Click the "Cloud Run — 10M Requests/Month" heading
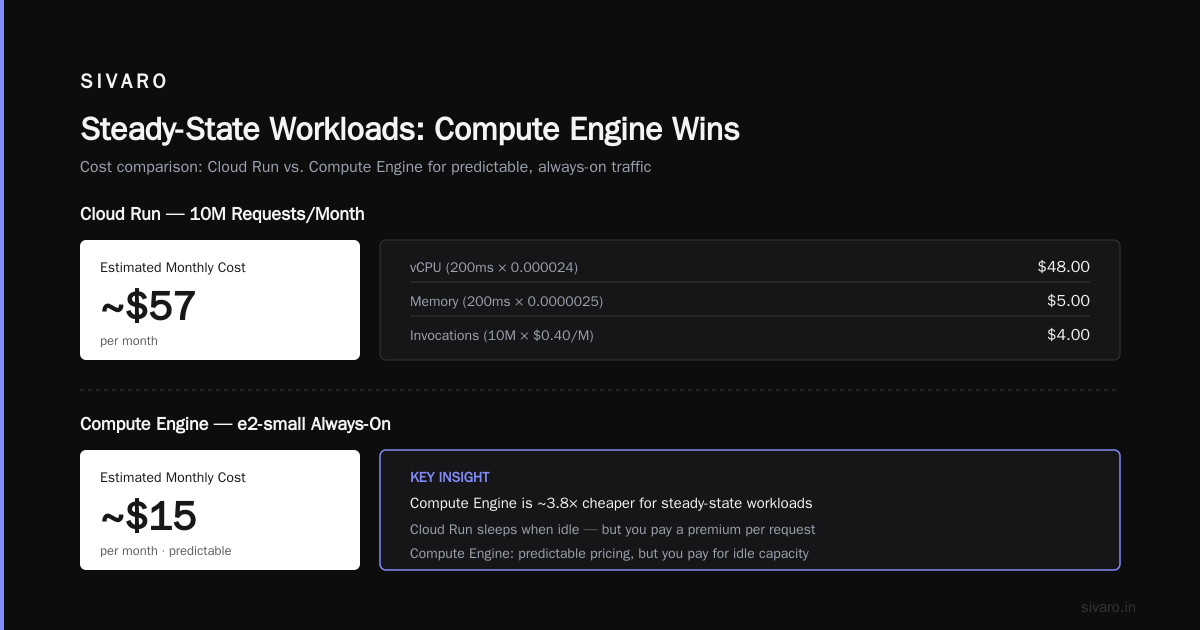 click(x=222, y=214)
